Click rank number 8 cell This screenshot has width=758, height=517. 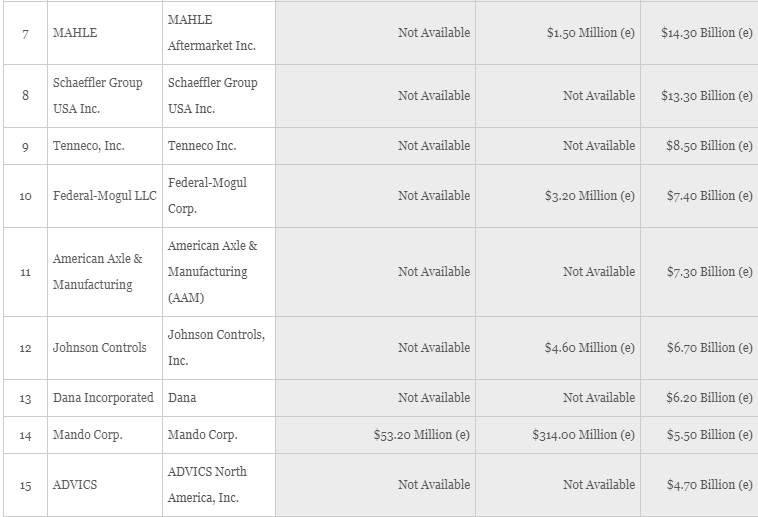(26, 96)
